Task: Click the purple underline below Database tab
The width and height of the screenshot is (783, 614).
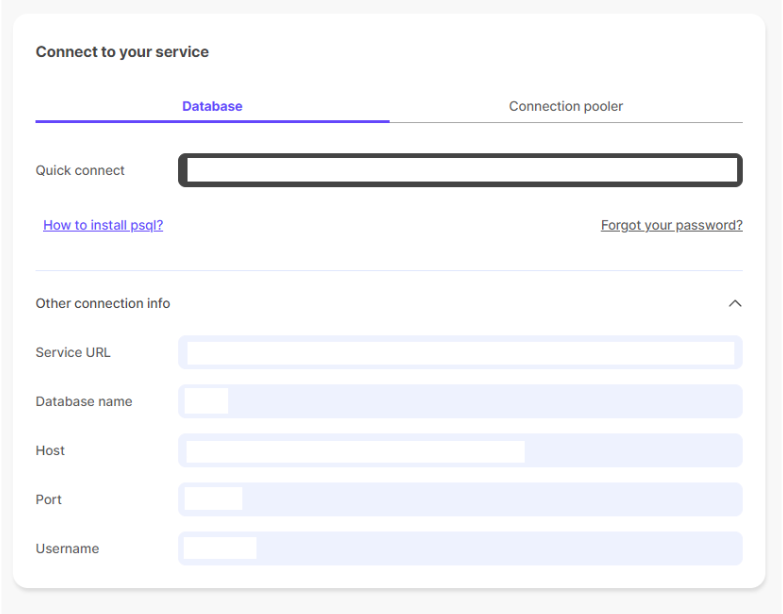Action: [x=212, y=121]
